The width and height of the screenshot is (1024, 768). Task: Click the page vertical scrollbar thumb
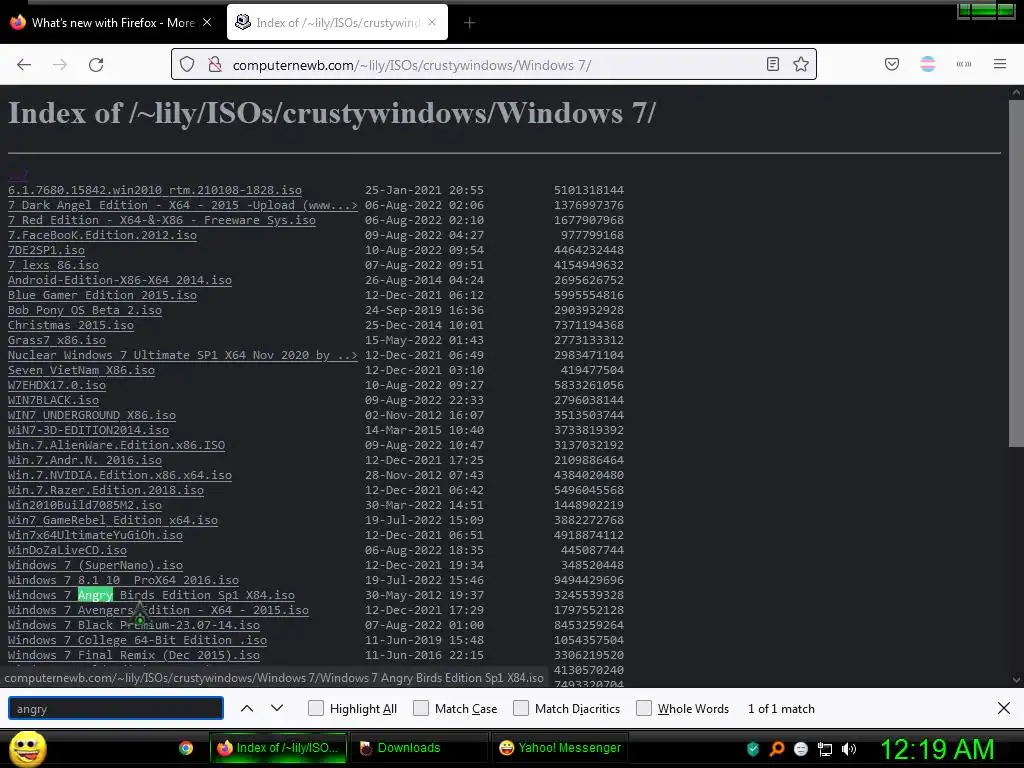[x=1016, y=274]
